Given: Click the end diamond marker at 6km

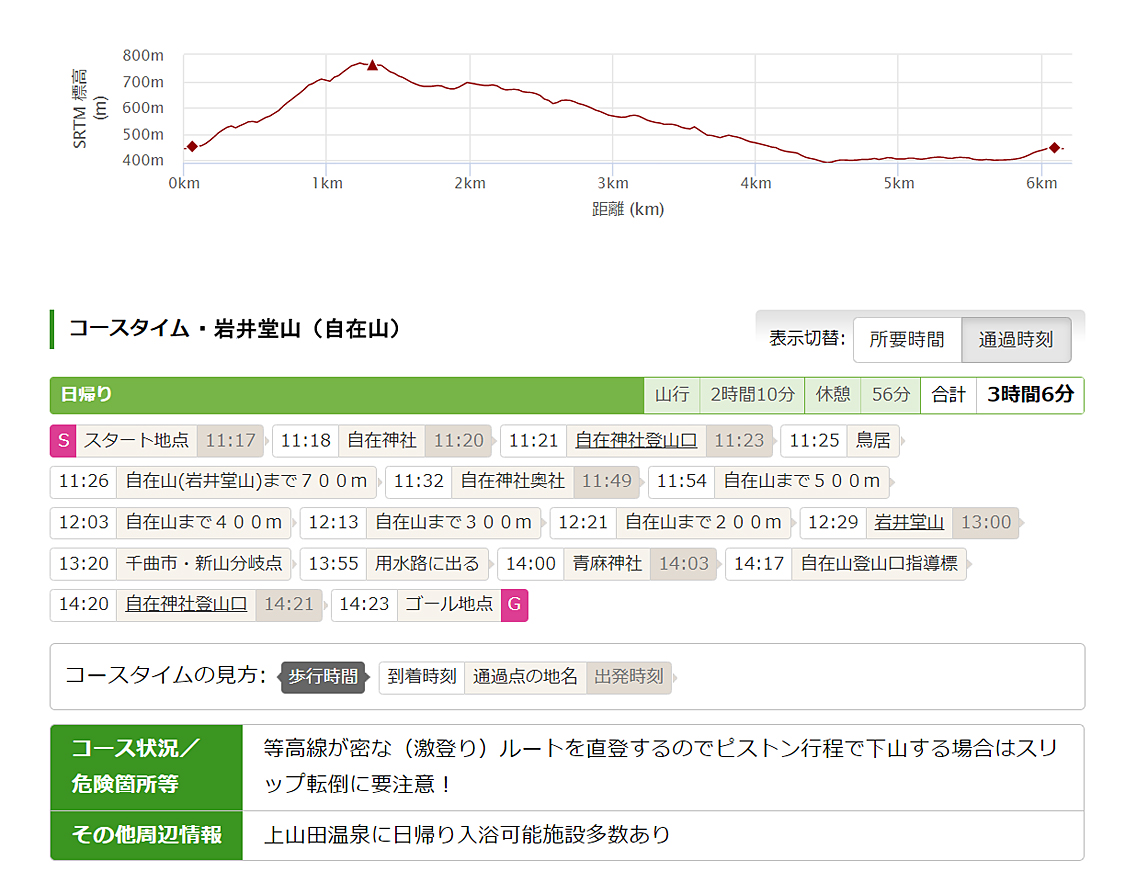Looking at the screenshot, I should pyautogui.click(x=1054, y=148).
